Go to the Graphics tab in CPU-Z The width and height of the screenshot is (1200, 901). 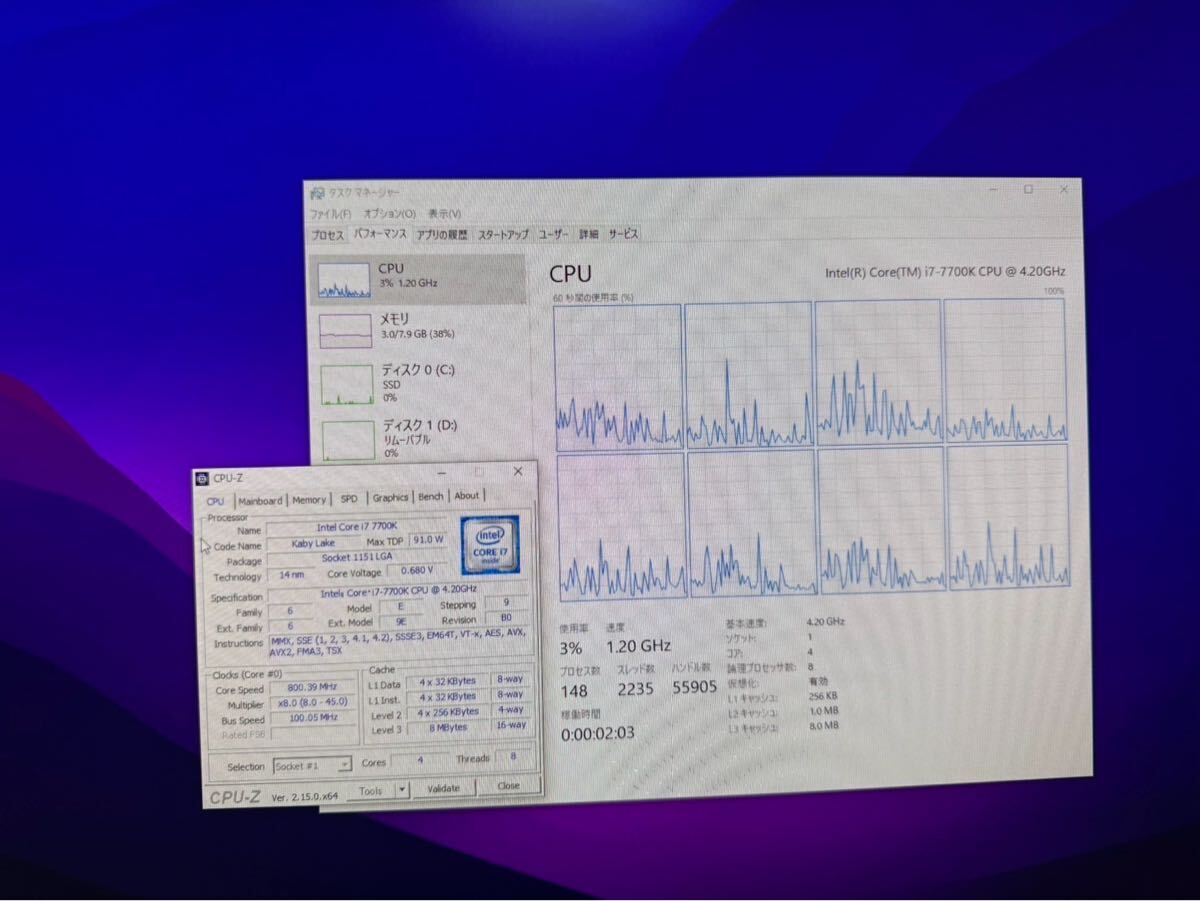(390, 498)
